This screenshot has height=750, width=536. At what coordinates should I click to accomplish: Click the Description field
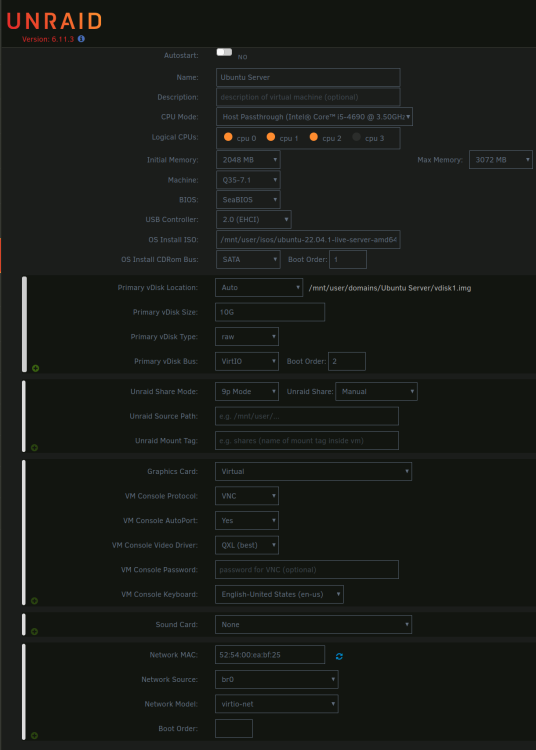click(308, 97)
